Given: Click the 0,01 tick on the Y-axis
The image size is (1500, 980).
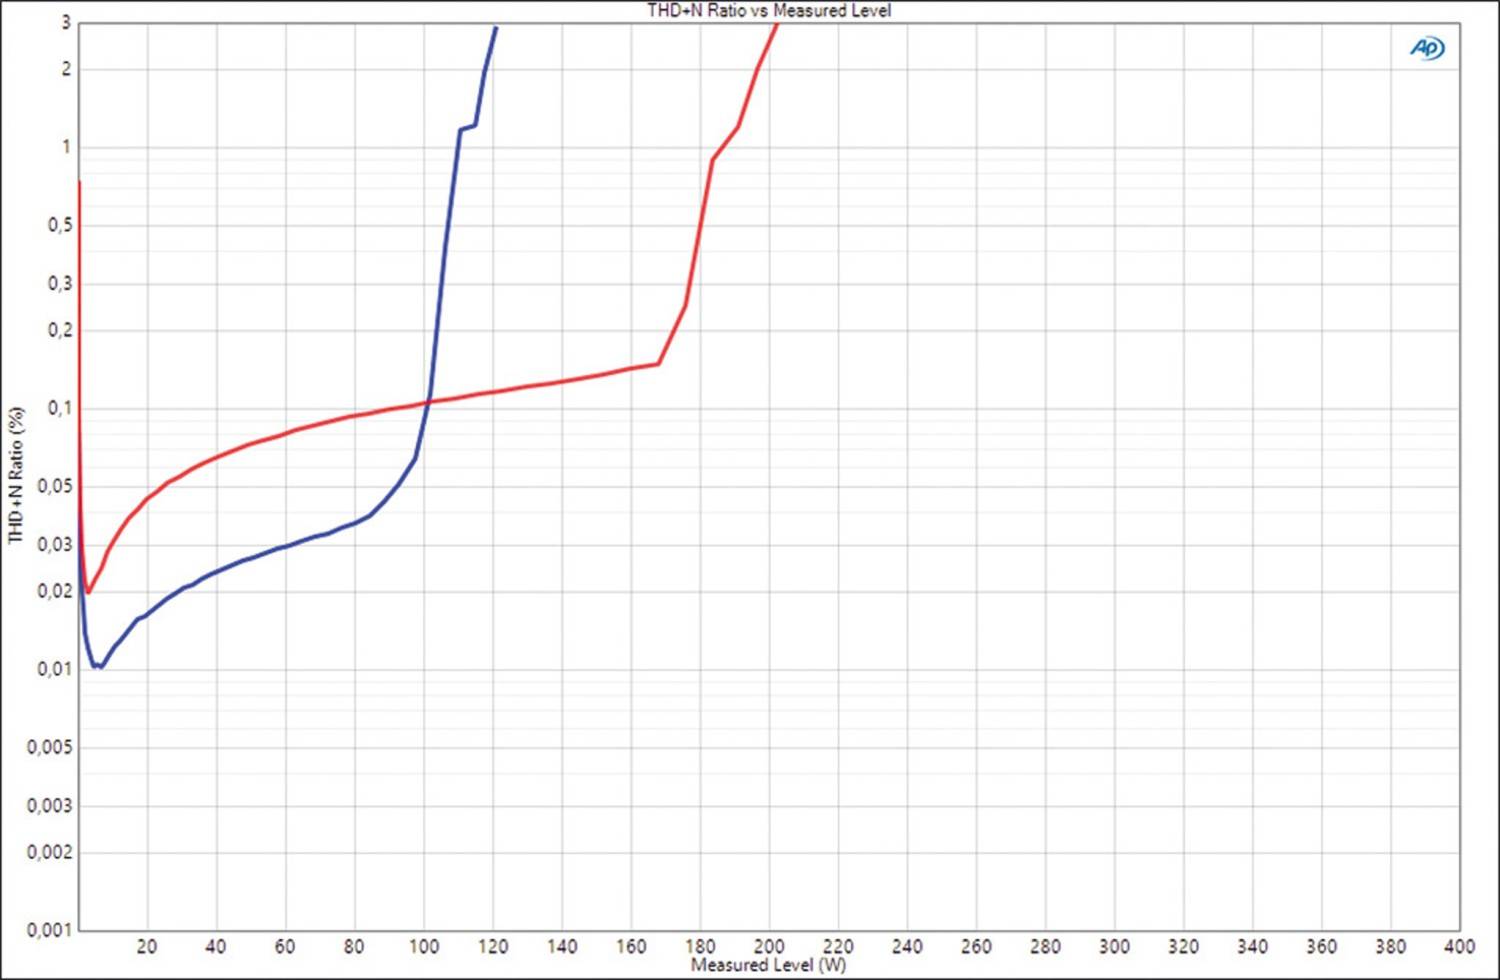Looking at the screenshot, I should pos(55,669).
